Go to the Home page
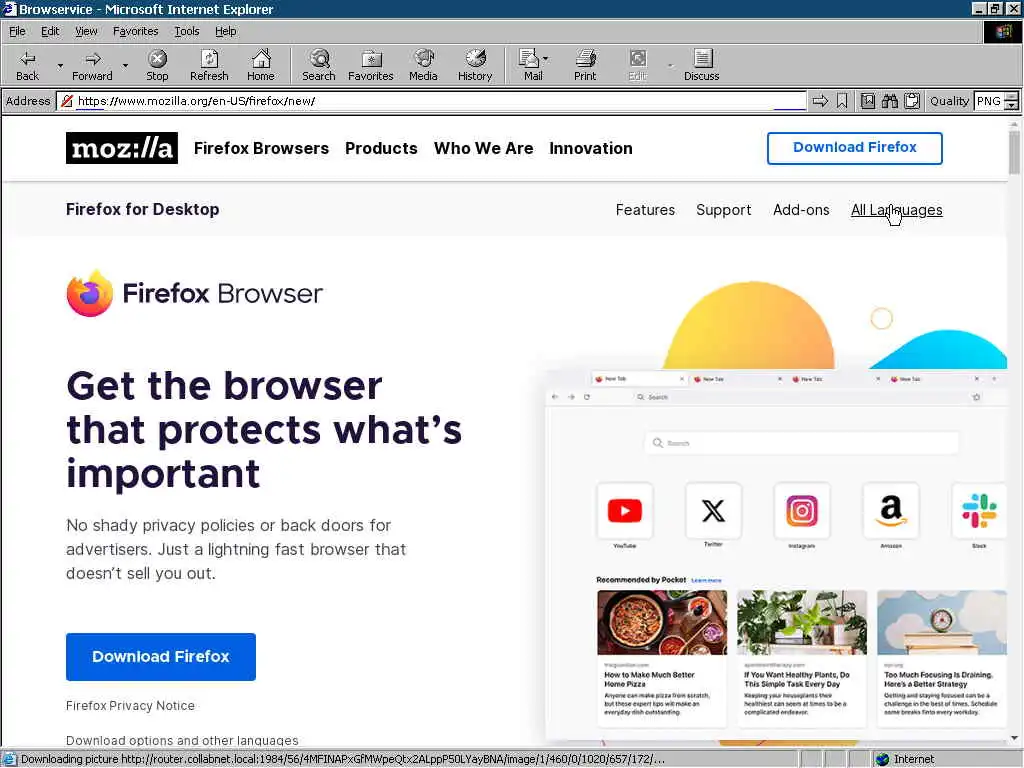1024x768 pixels. 261,65
